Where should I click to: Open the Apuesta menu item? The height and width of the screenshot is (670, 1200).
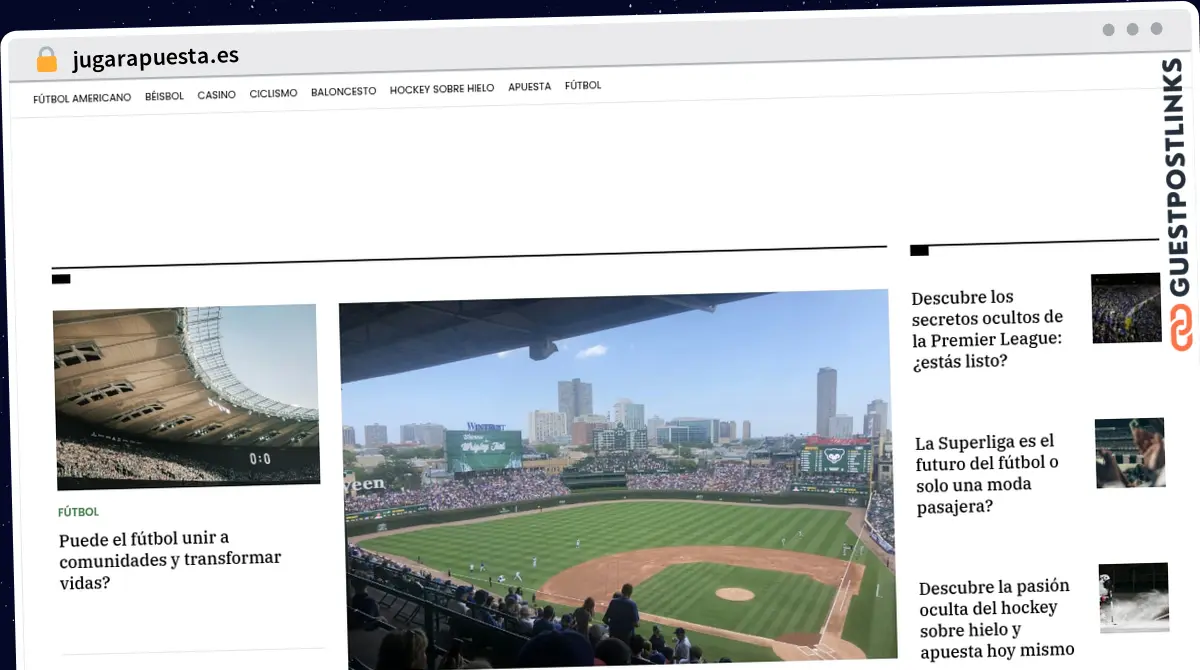coord(529,87)
